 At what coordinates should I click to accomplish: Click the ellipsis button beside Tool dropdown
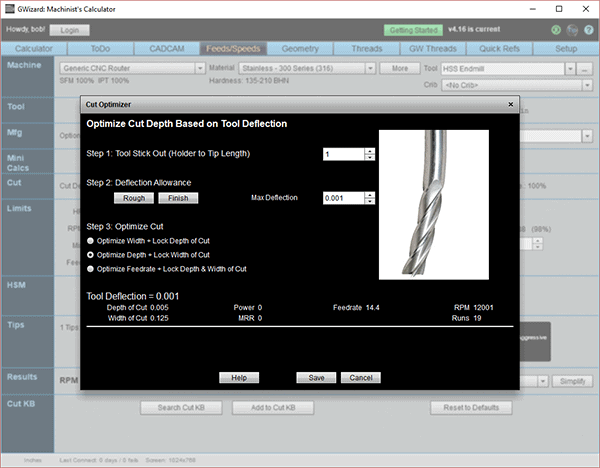tap(584, 69)
